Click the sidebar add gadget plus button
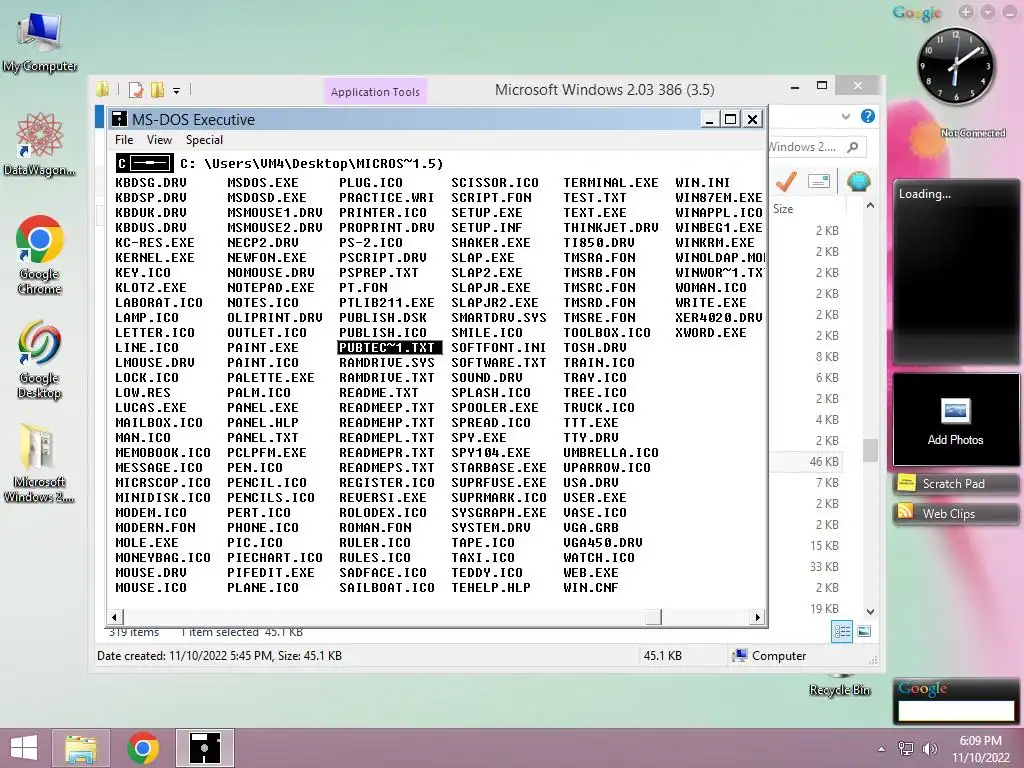The image size is (1024, 768). point(967,12)
